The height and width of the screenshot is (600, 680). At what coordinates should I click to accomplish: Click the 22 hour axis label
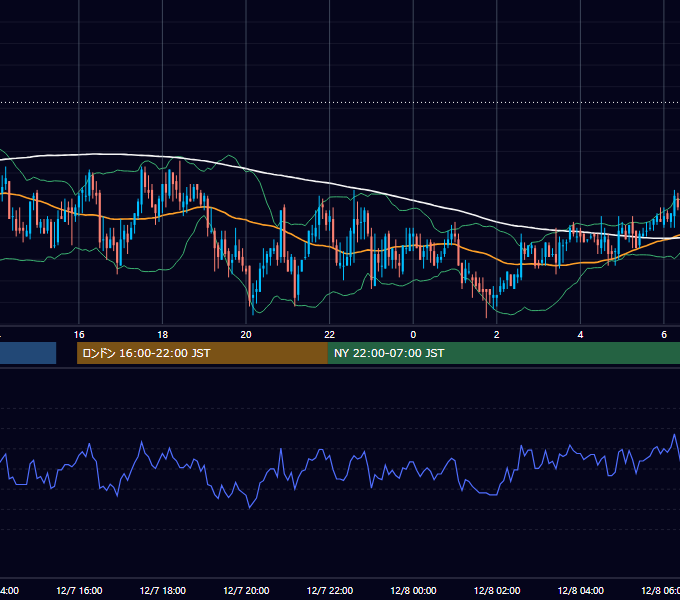coord(330,335)
